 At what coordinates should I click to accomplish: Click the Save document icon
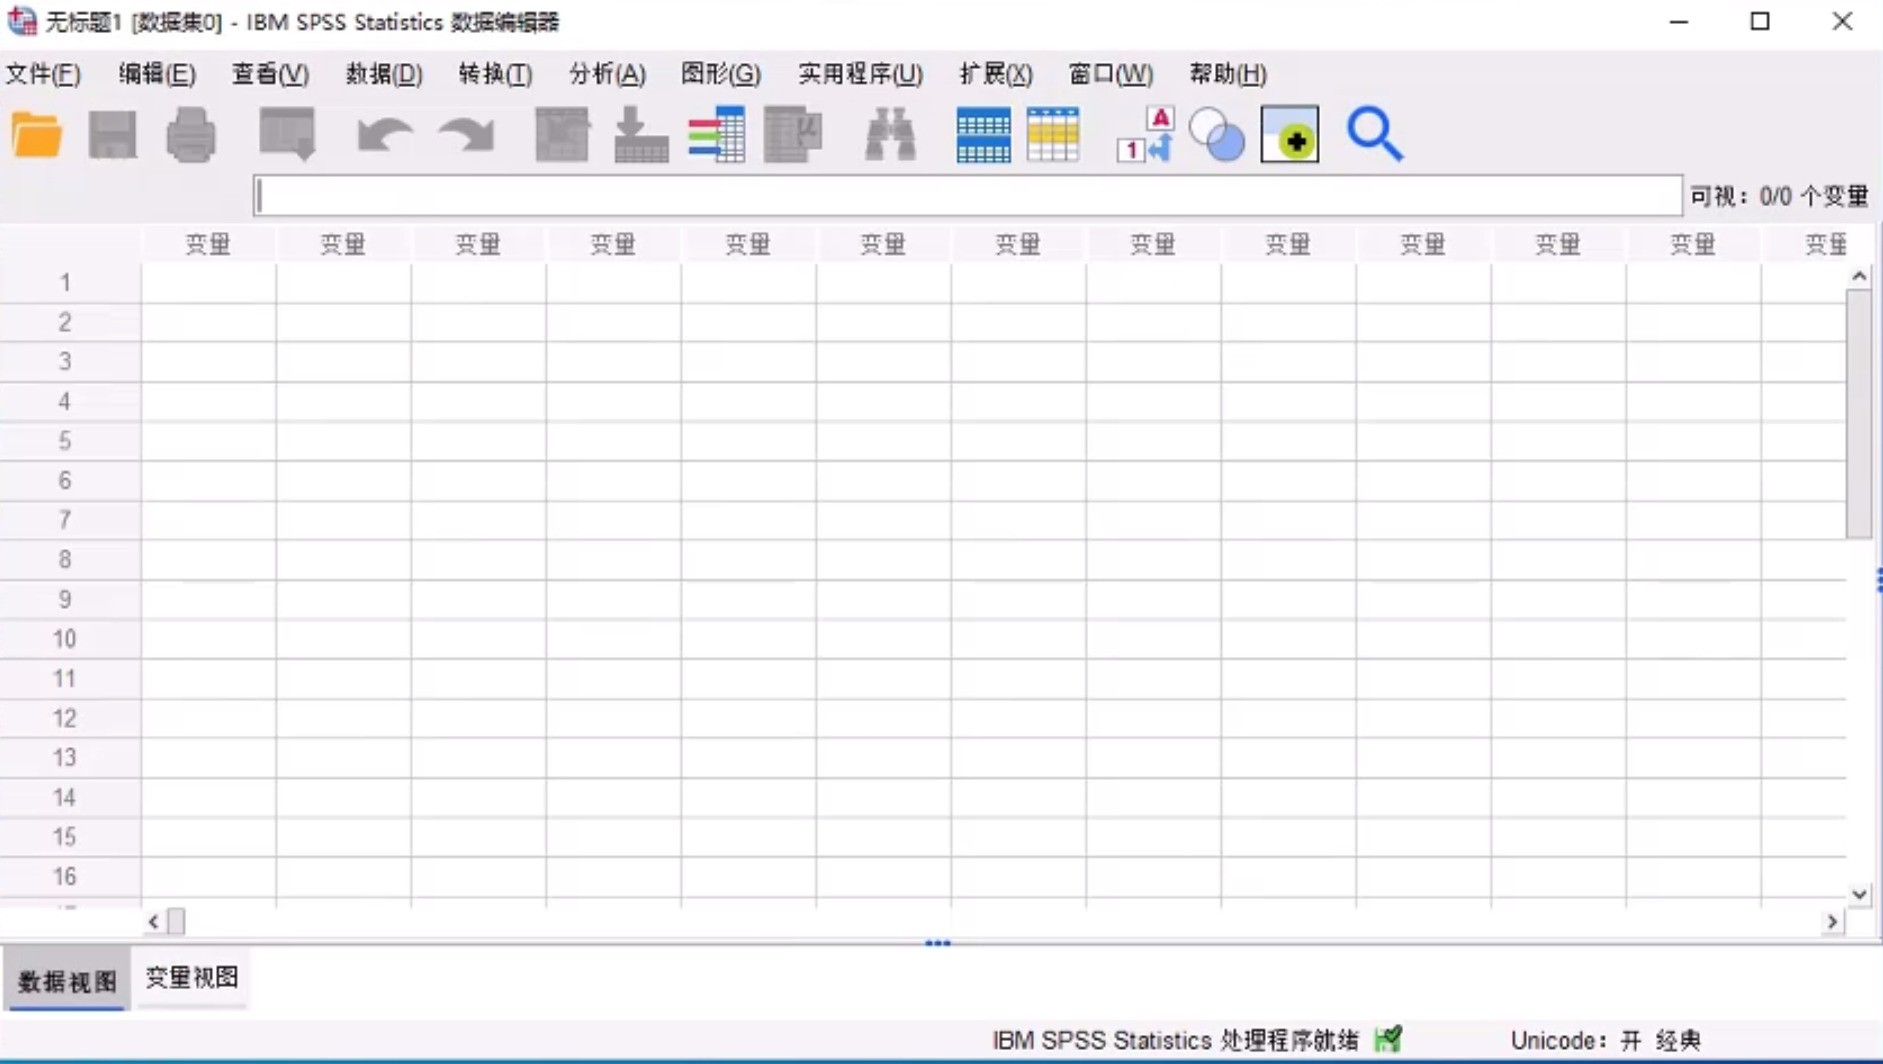click(x=111, y=135)
